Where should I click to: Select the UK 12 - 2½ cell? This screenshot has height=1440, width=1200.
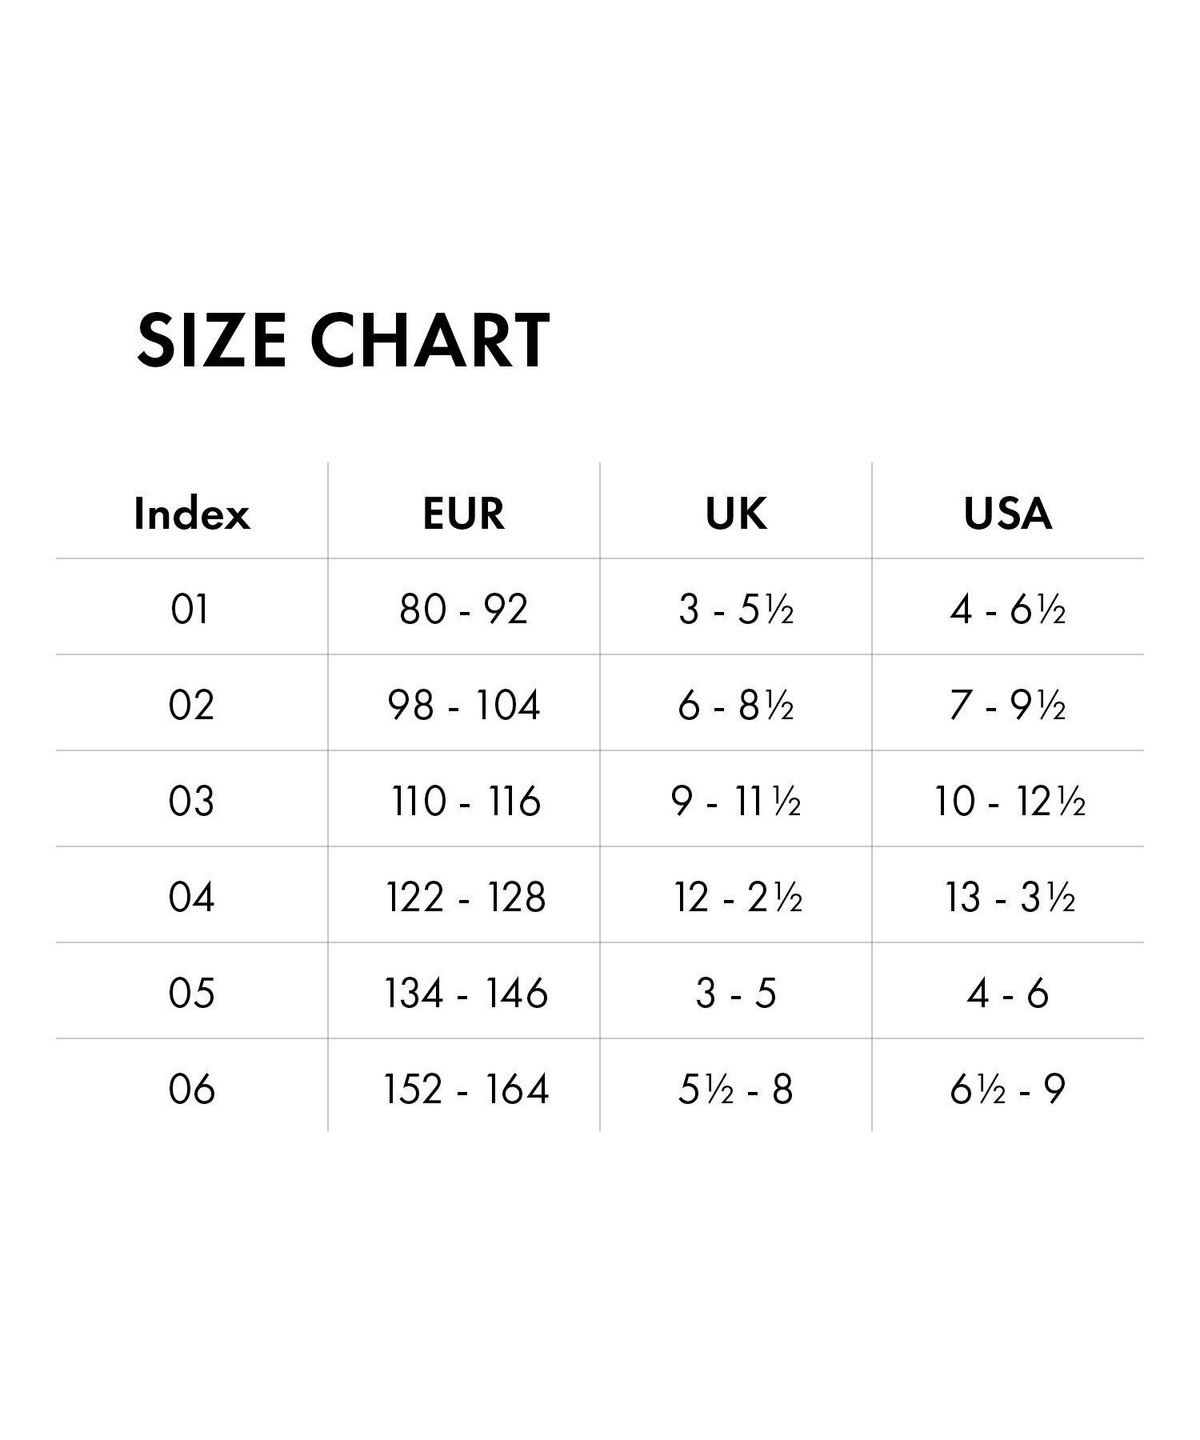[738, 897]
